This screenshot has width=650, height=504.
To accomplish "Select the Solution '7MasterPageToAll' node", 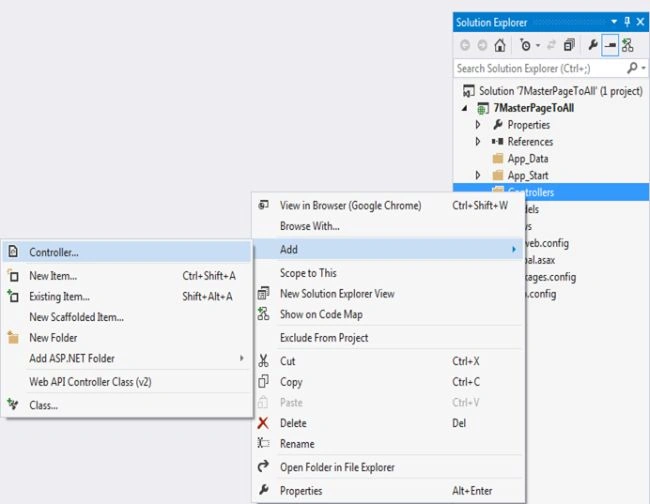I will pyautogui.click(x=553, y=91).
